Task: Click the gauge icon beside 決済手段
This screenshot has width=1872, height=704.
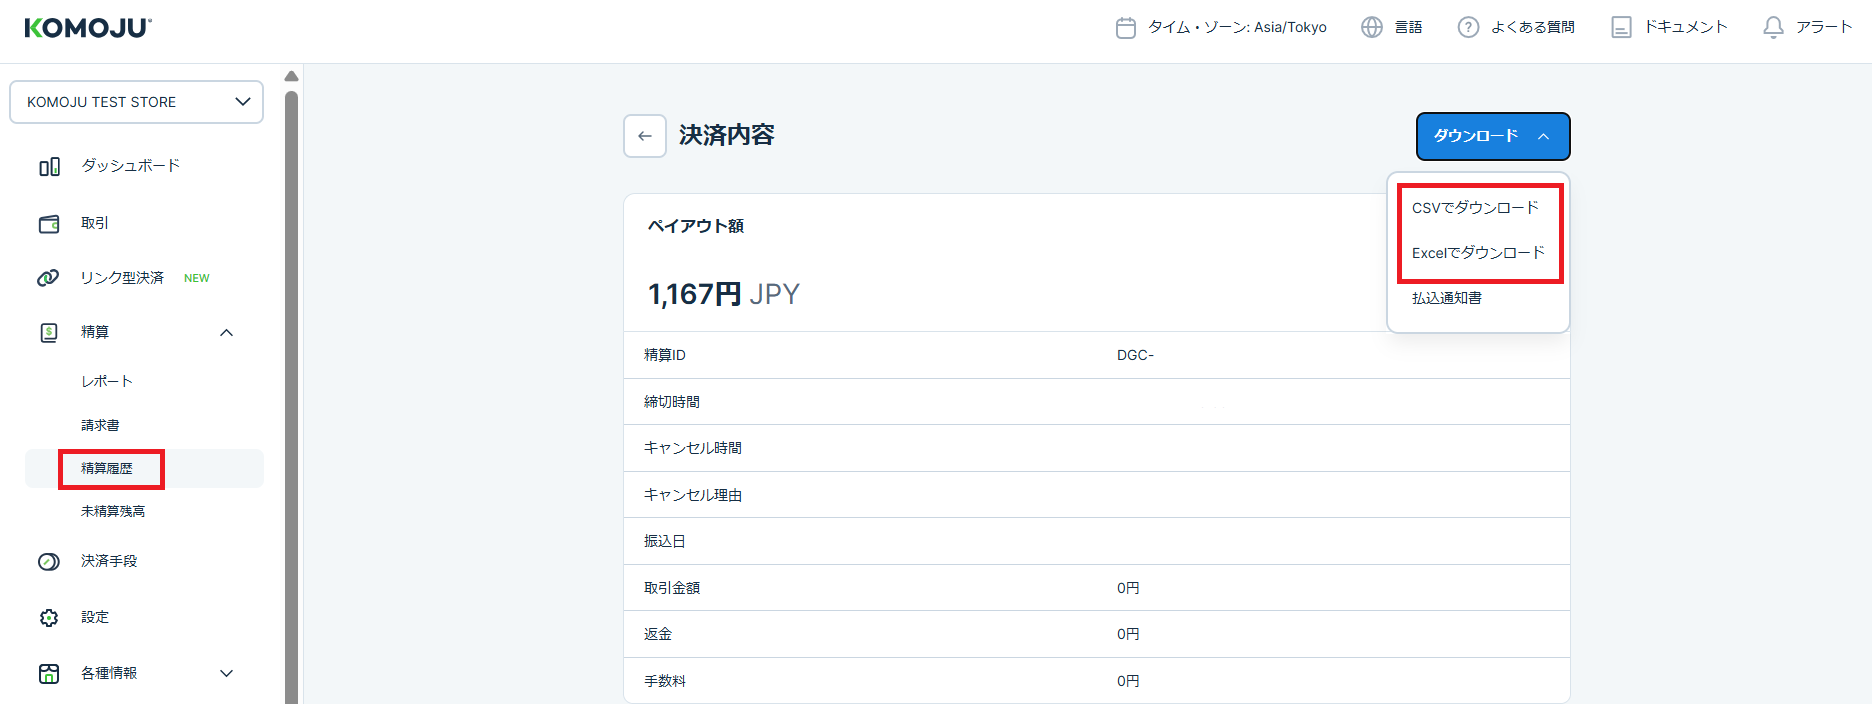Action: click(49, 562)
